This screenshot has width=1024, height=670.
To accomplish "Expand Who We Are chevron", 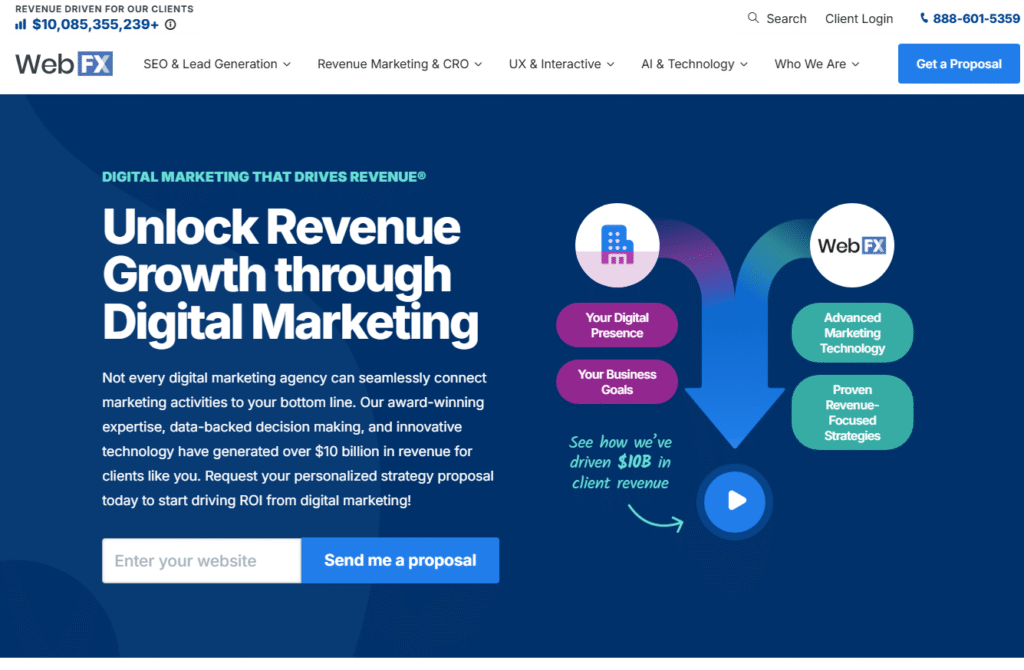I will coord(856,65).
